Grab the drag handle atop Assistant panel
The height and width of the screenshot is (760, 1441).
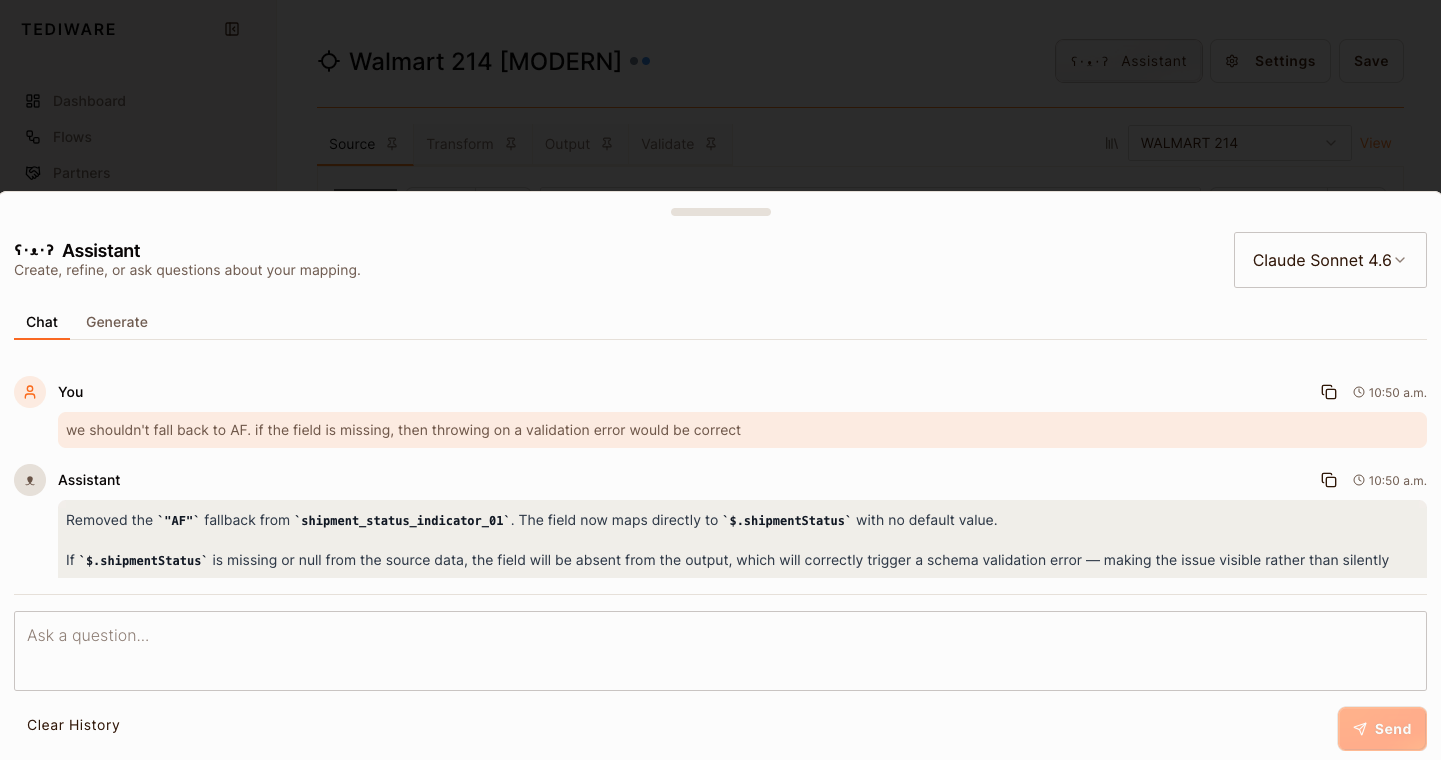coord(720,212)
